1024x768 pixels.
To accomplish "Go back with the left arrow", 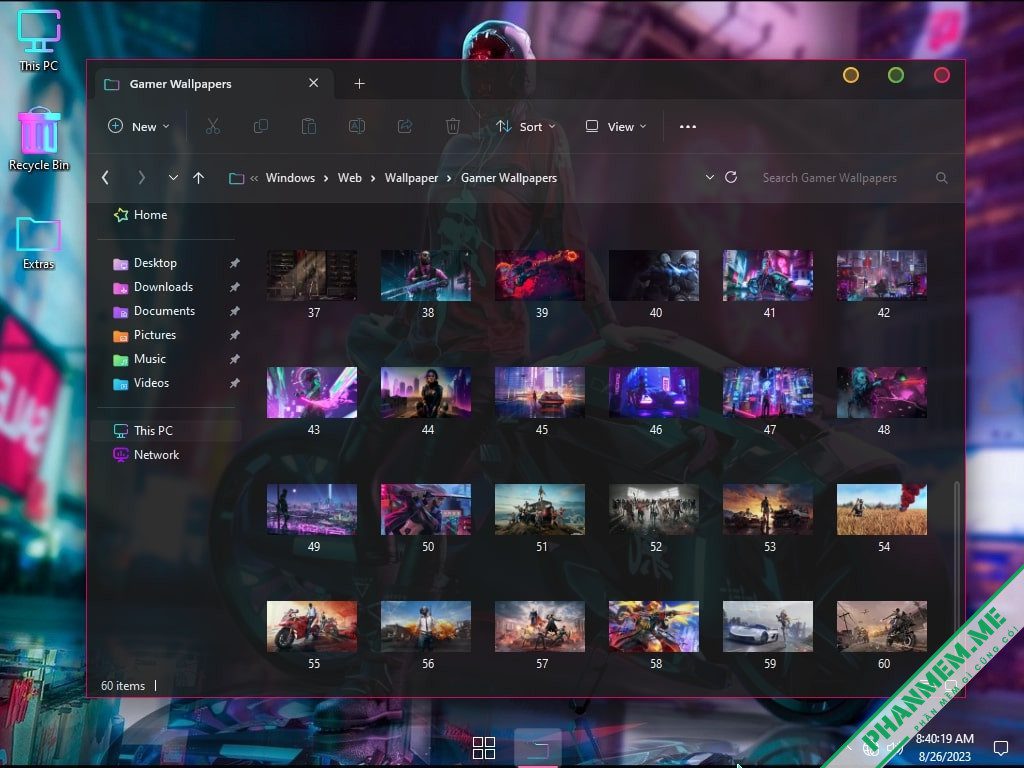I will pos(105,178).
